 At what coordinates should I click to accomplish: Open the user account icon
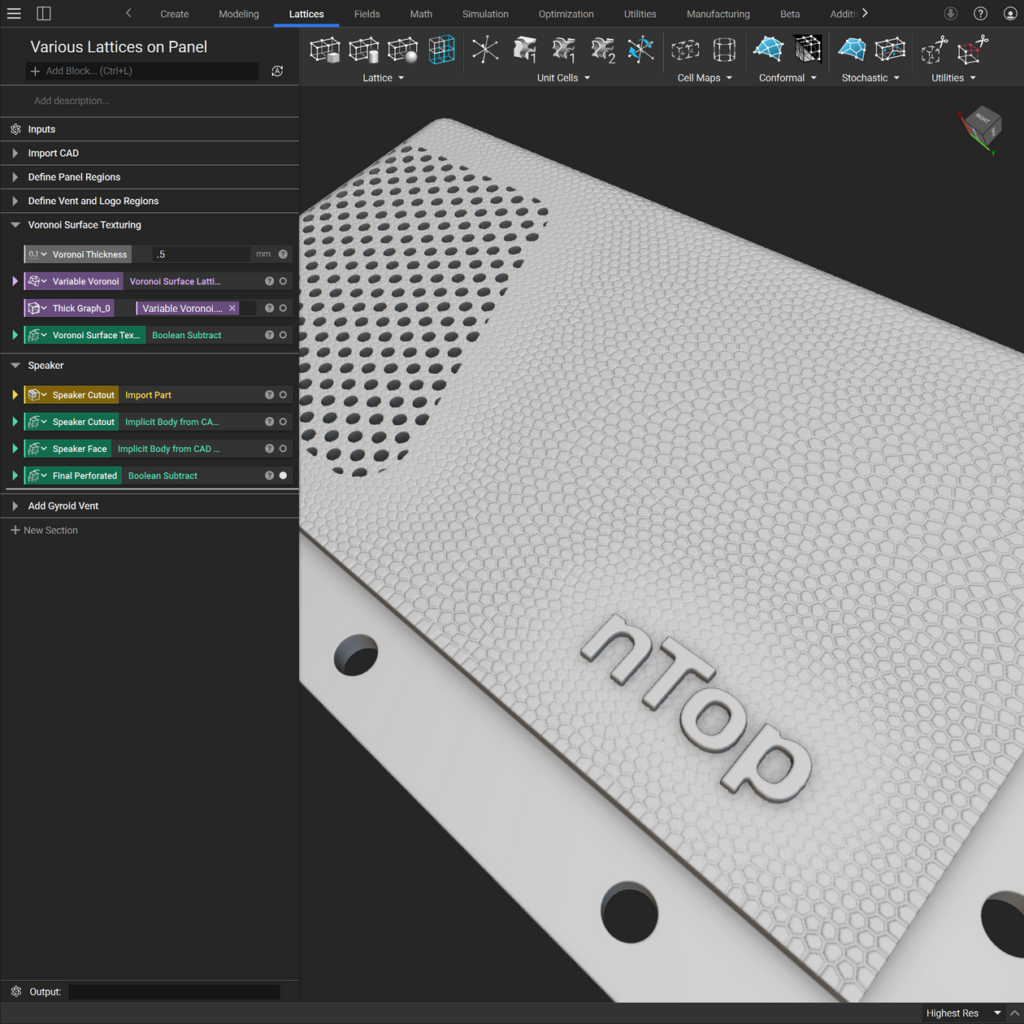pos(1010,14)
